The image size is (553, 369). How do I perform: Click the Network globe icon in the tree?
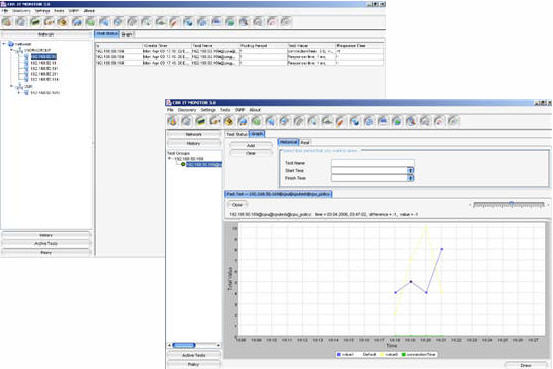[11, 44]
